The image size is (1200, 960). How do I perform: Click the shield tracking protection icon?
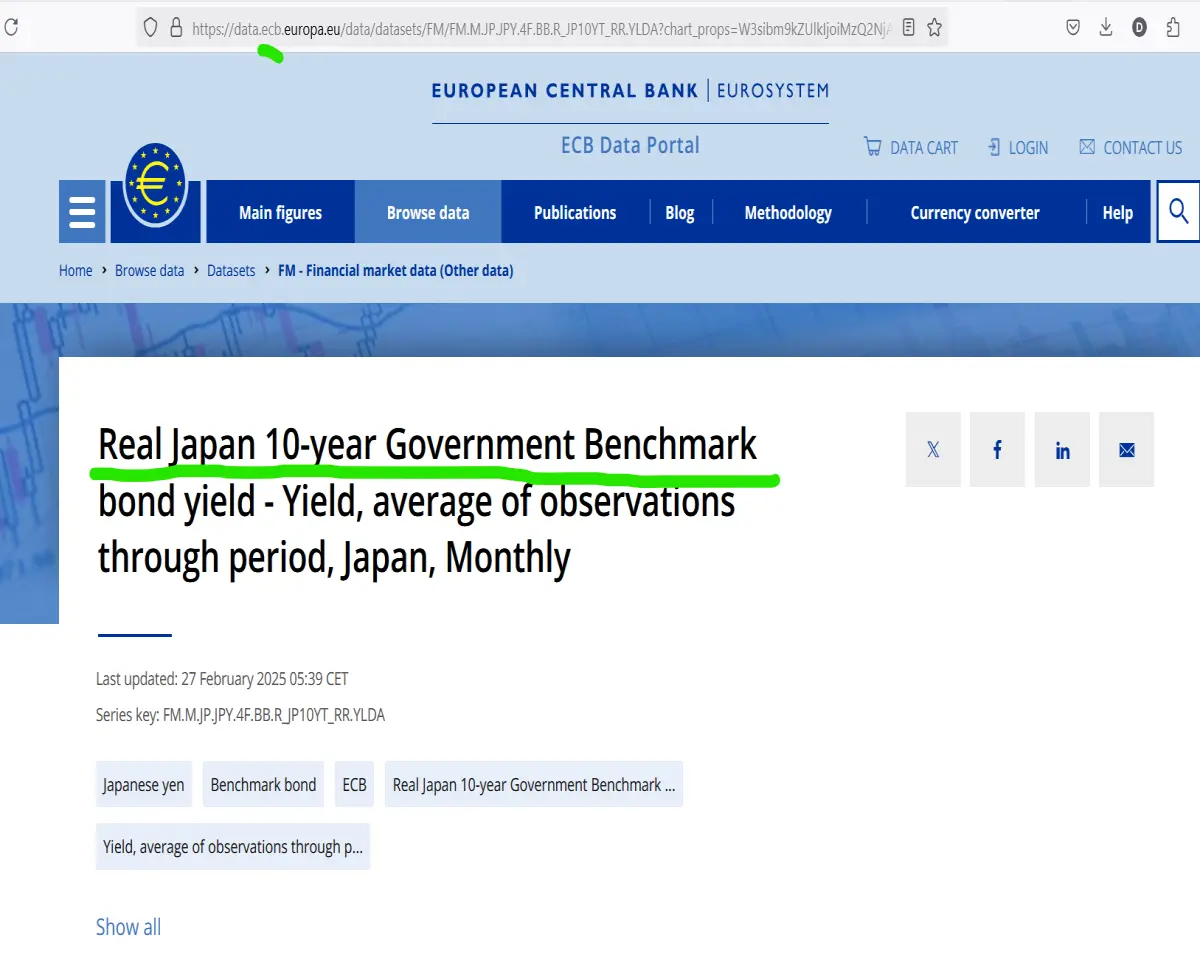pos(151,28)
